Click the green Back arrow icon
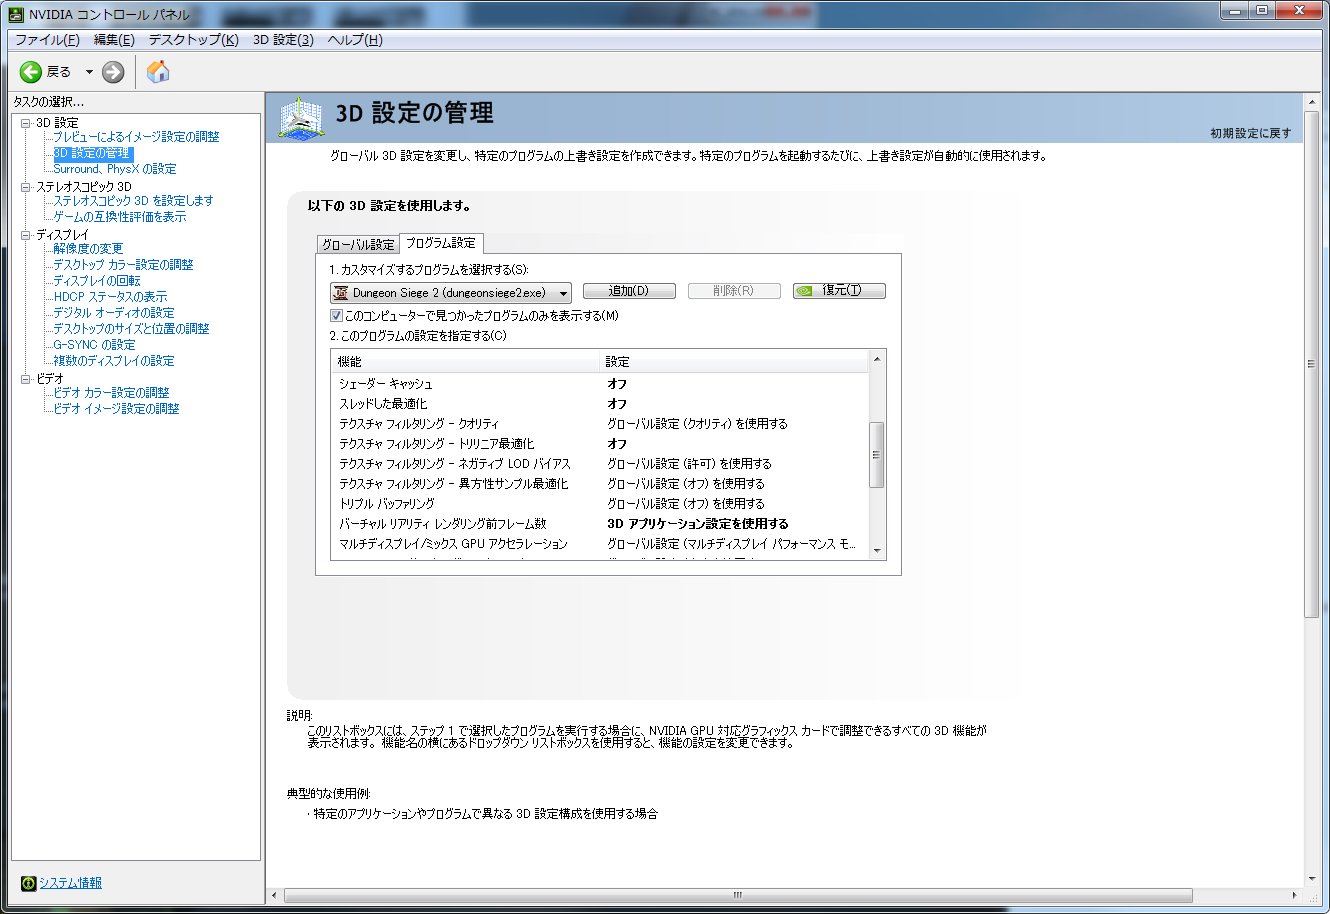 [x=32, y=72]
